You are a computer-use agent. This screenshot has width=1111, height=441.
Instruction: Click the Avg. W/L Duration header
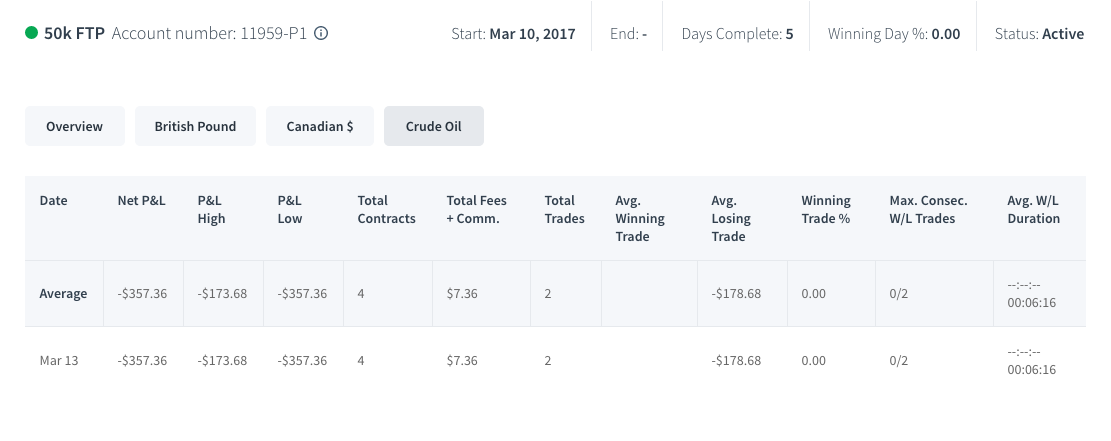pyautogui.click(x=1034, y=209)
